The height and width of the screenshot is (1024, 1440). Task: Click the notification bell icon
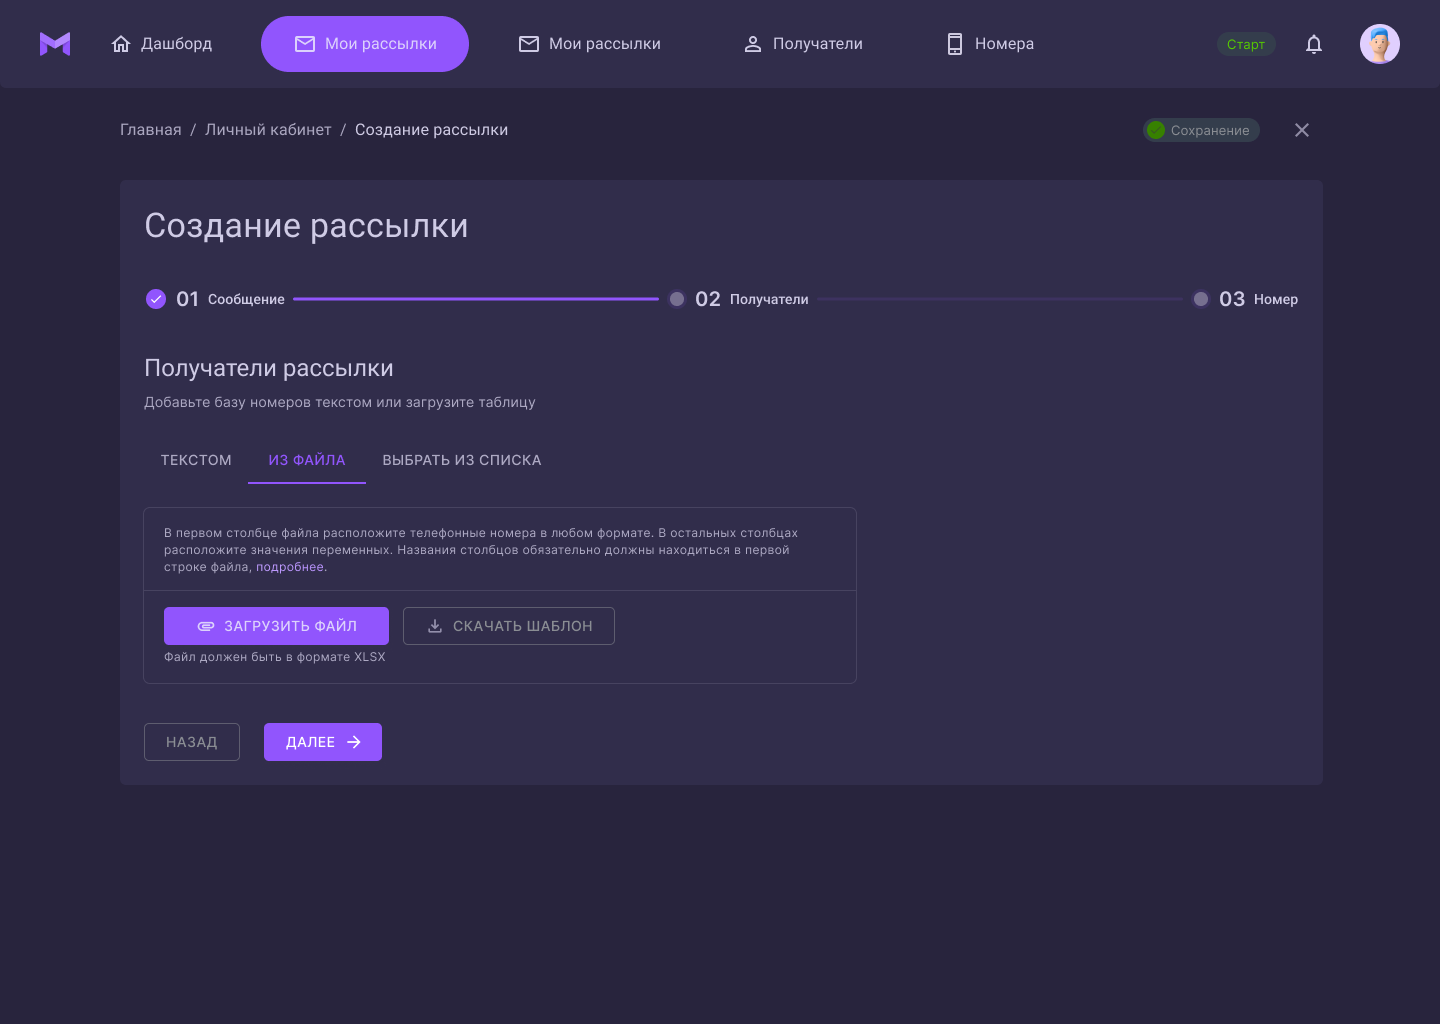click(x=1314, y=44)
